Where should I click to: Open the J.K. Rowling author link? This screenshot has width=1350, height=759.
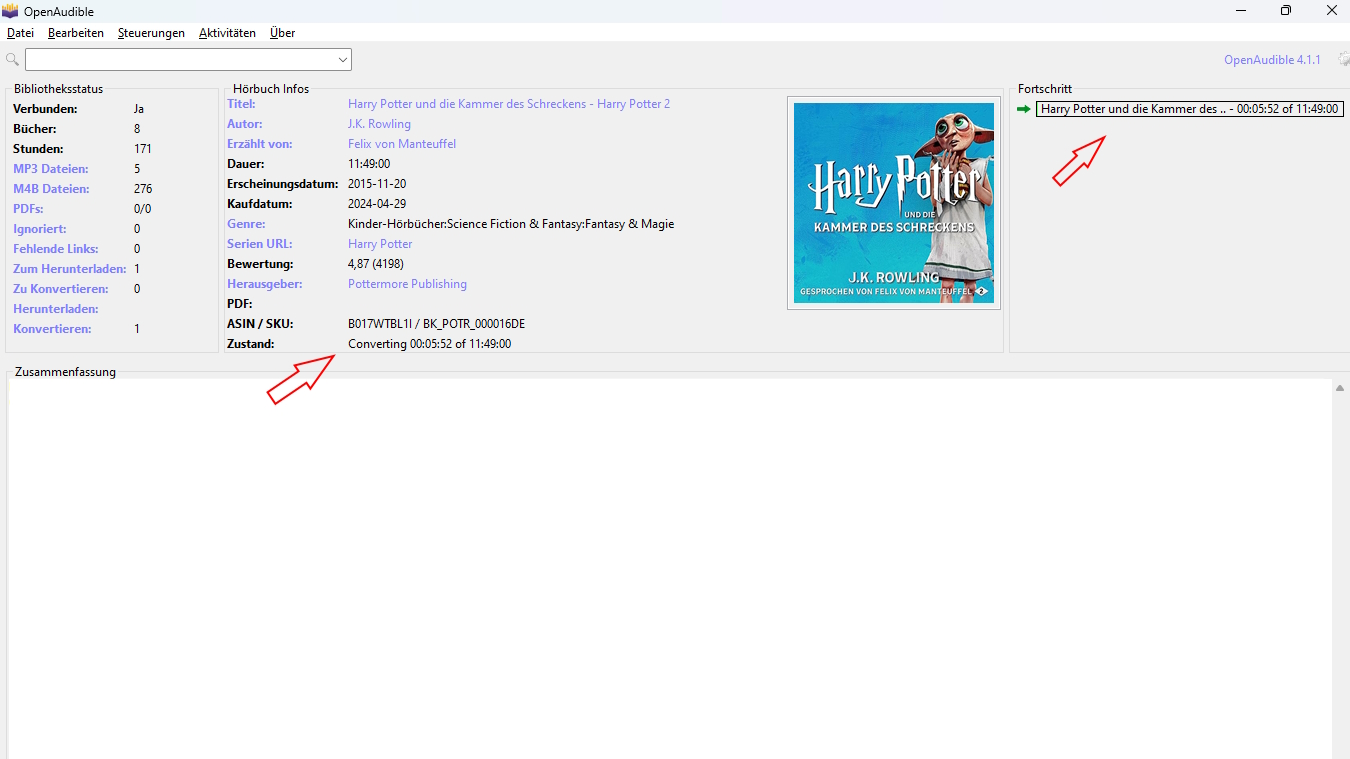(379, 124)
